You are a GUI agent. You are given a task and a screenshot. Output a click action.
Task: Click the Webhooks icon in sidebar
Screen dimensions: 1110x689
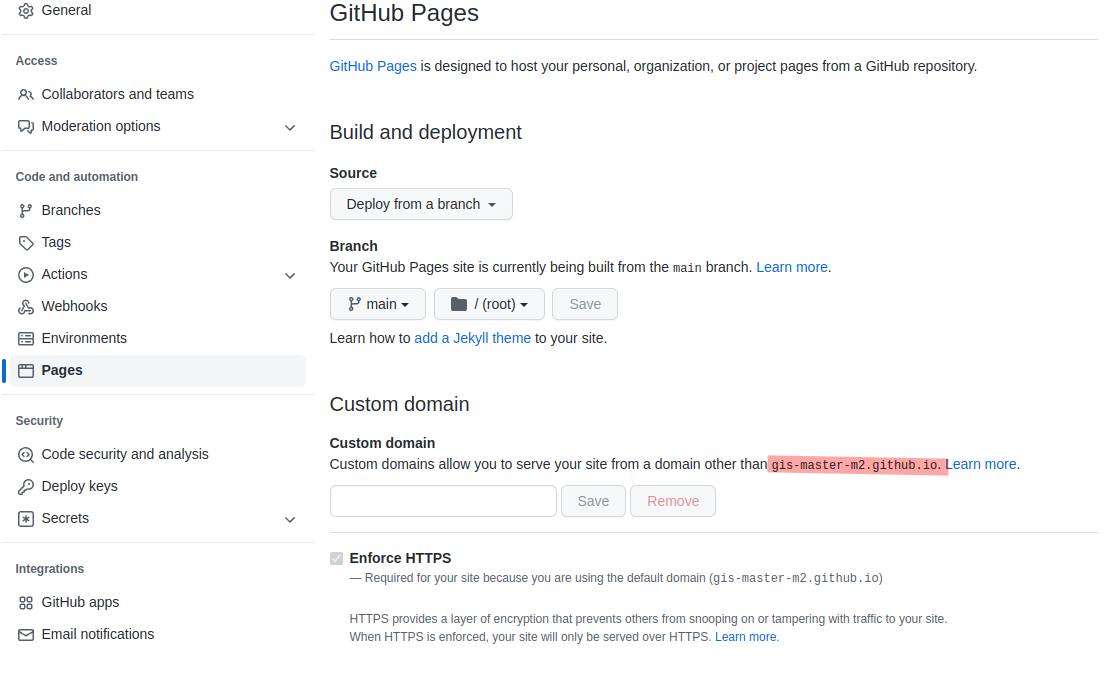(25, 307)
